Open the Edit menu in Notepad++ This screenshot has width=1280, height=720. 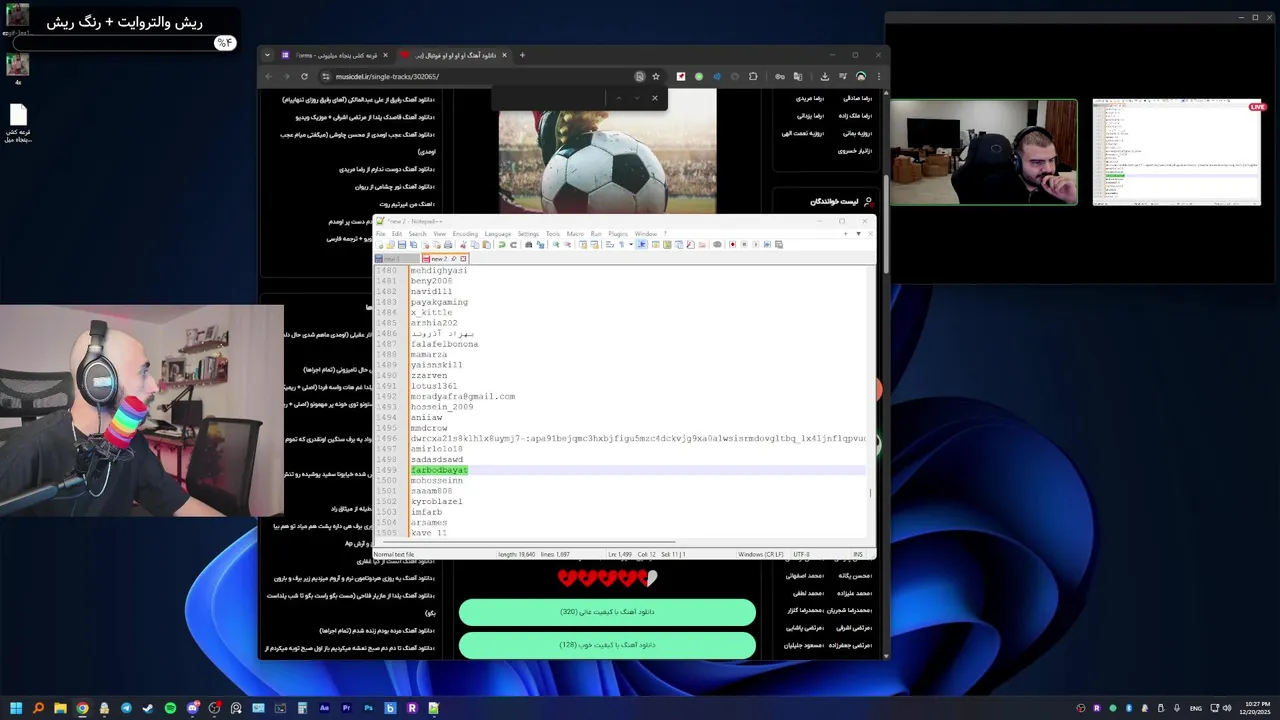397,234
